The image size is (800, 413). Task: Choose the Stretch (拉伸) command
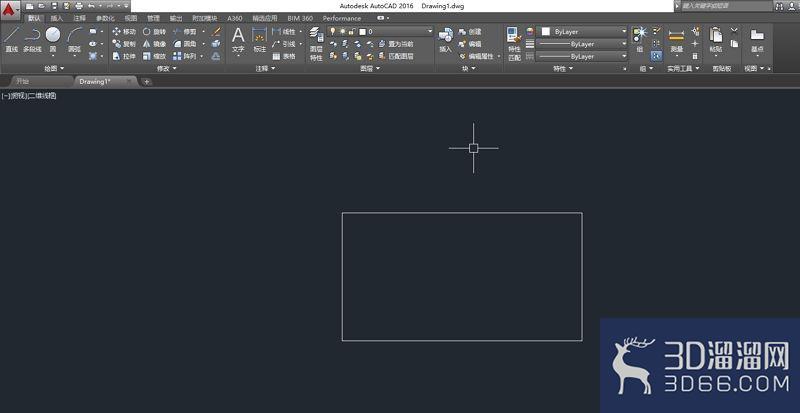point(124,56)
